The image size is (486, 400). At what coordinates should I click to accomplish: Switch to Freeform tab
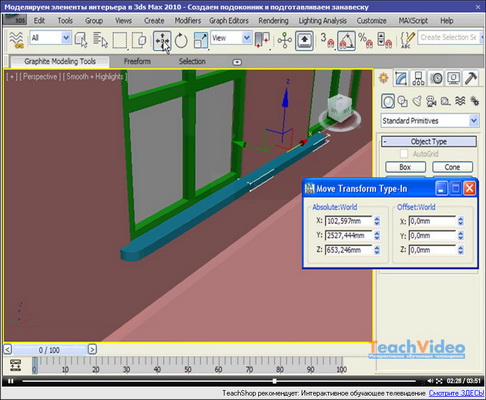tap(137, 62)
